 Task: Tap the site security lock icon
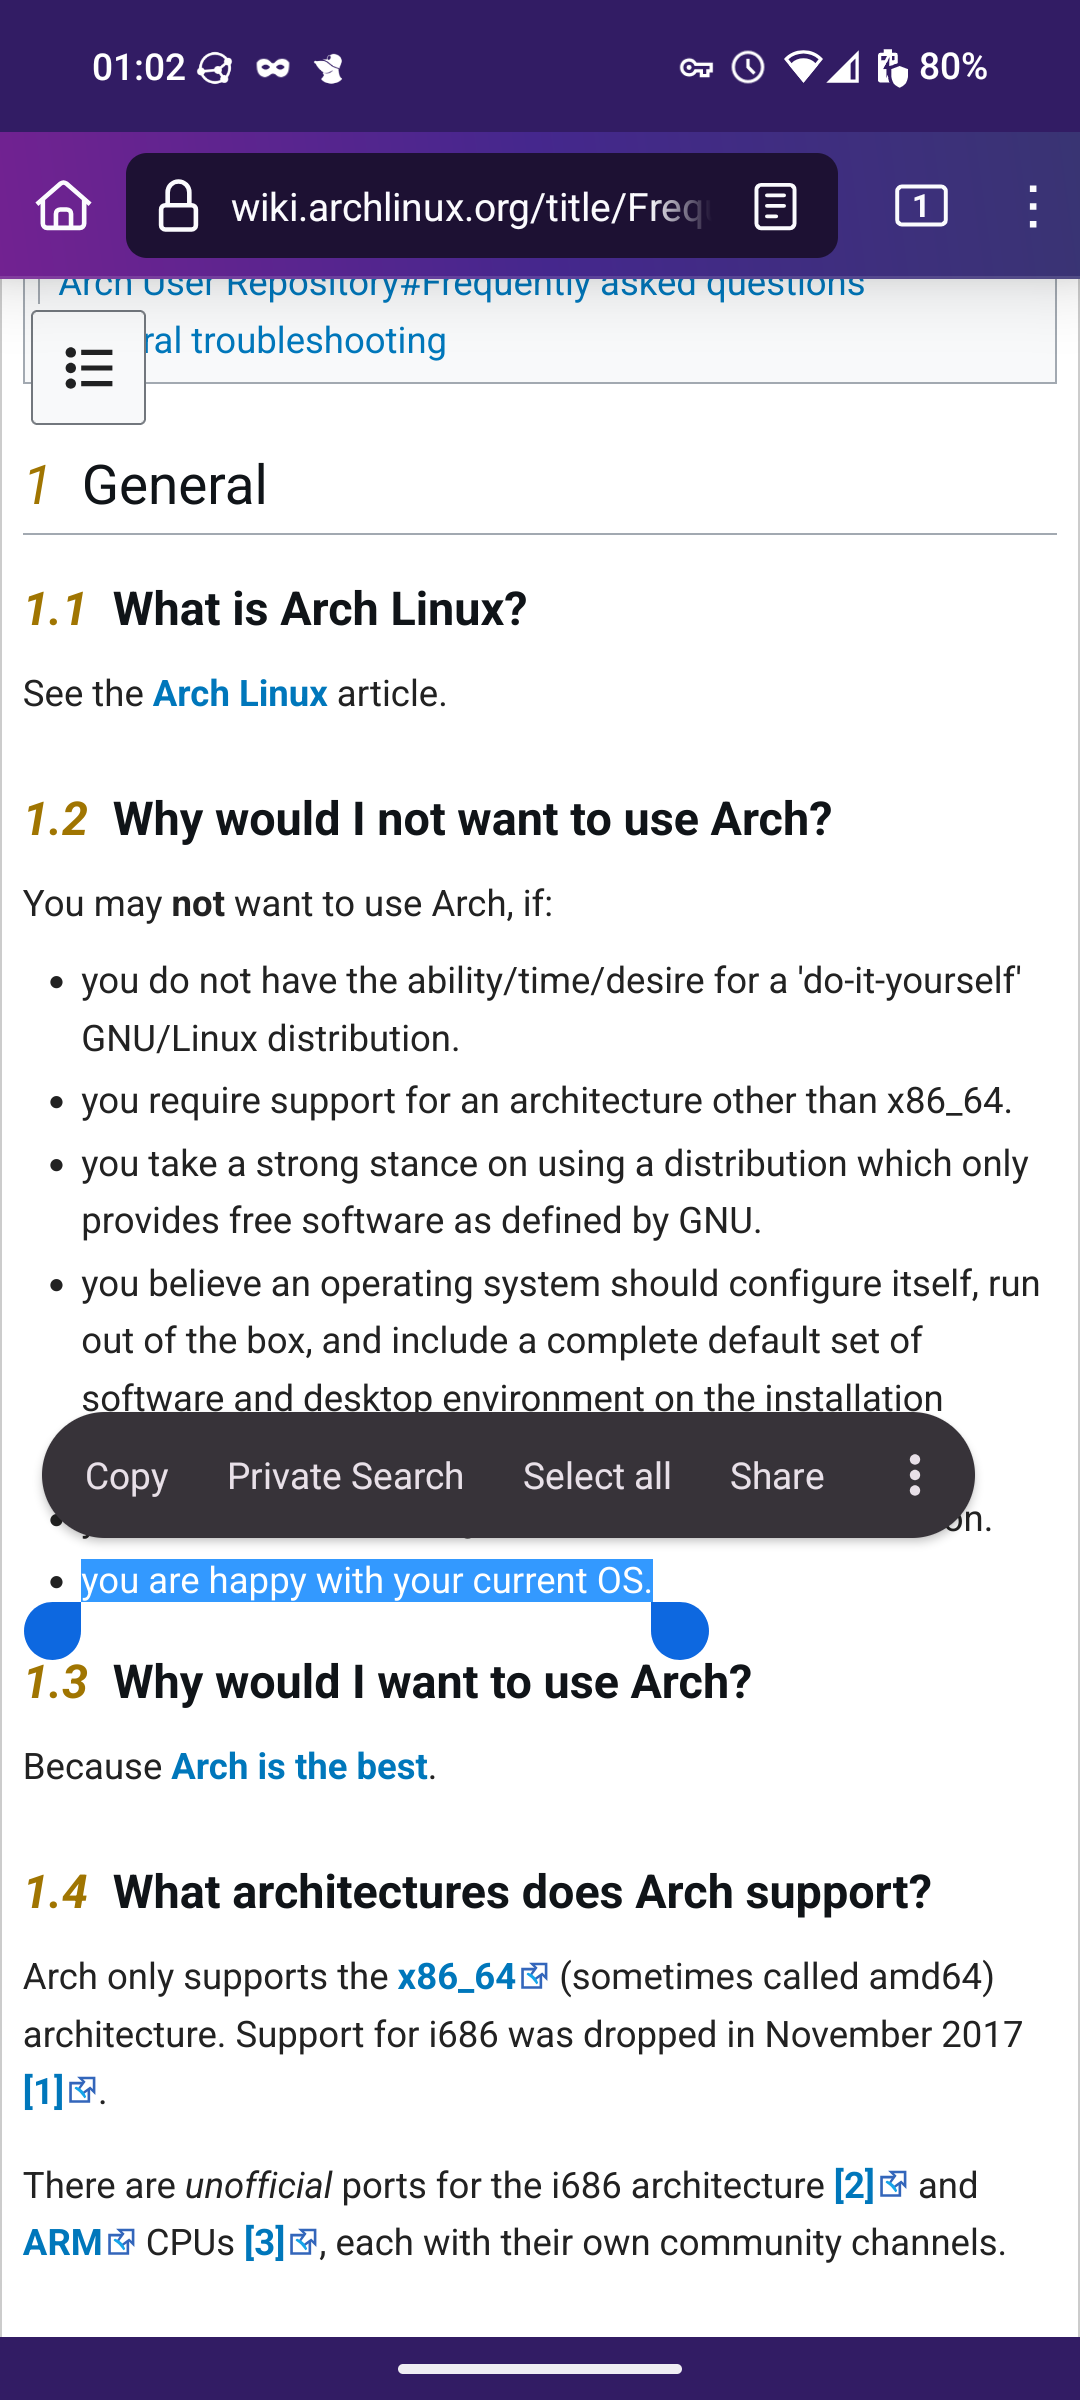(x=179, y=206)
